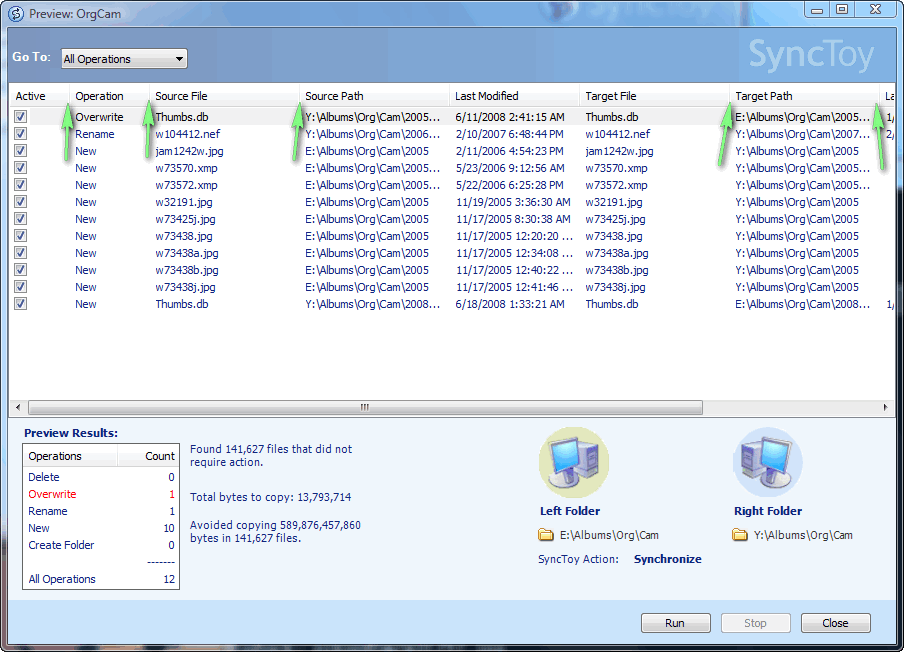Select the w73438b.jpg source file cell
Viewport: 904px width, 652px height.
pyautogui.click(x=187, y=270)
